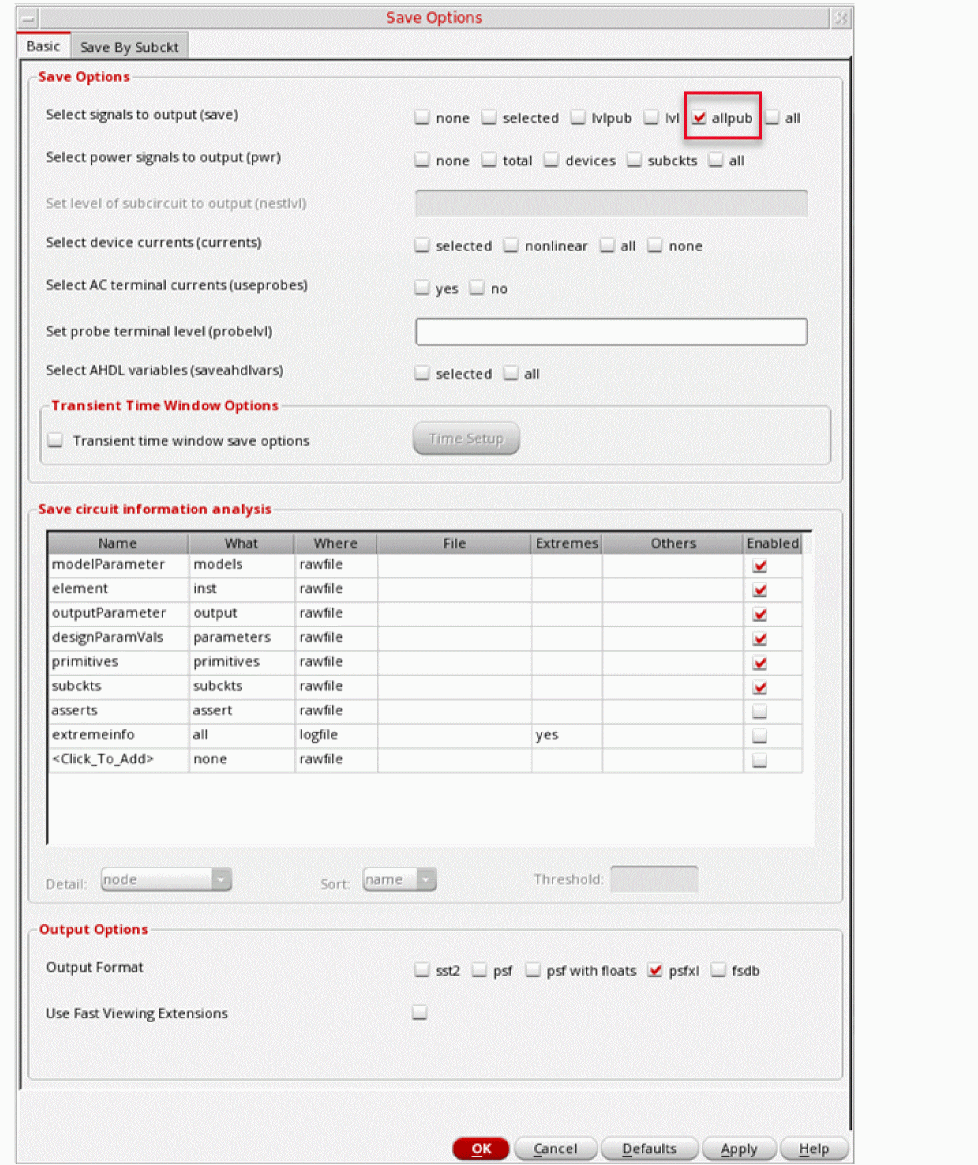Uncheck the 'allpub' save option

pyautogui.click(x=699, y=117)
